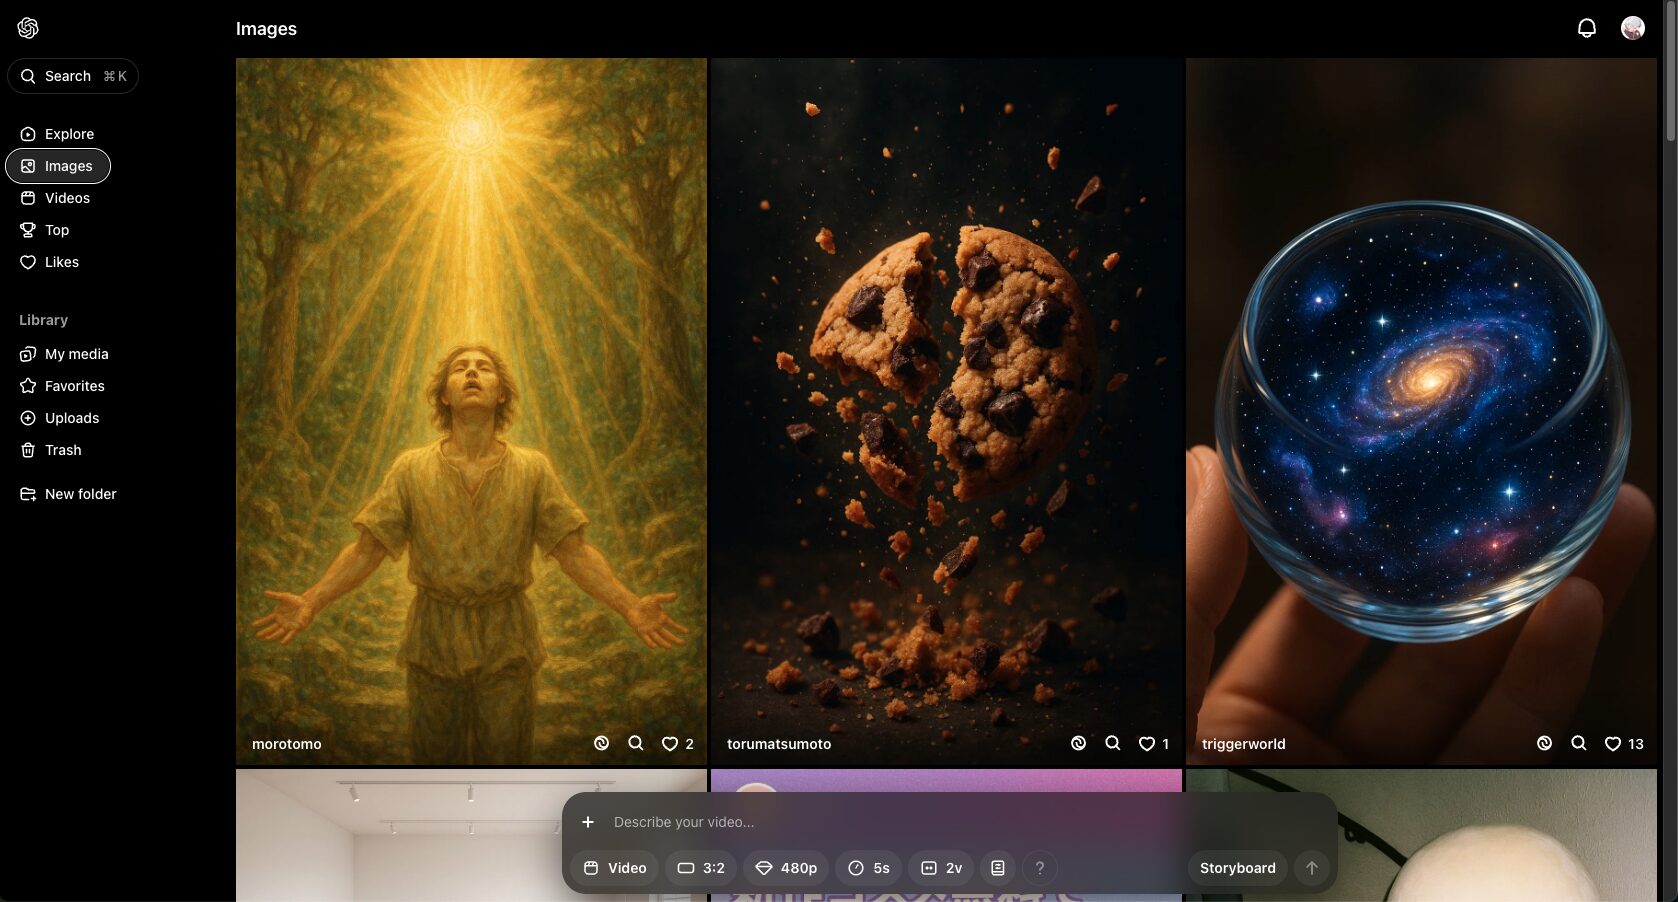
Task: Open the notifications bell
Action: tap(1586, 28)
